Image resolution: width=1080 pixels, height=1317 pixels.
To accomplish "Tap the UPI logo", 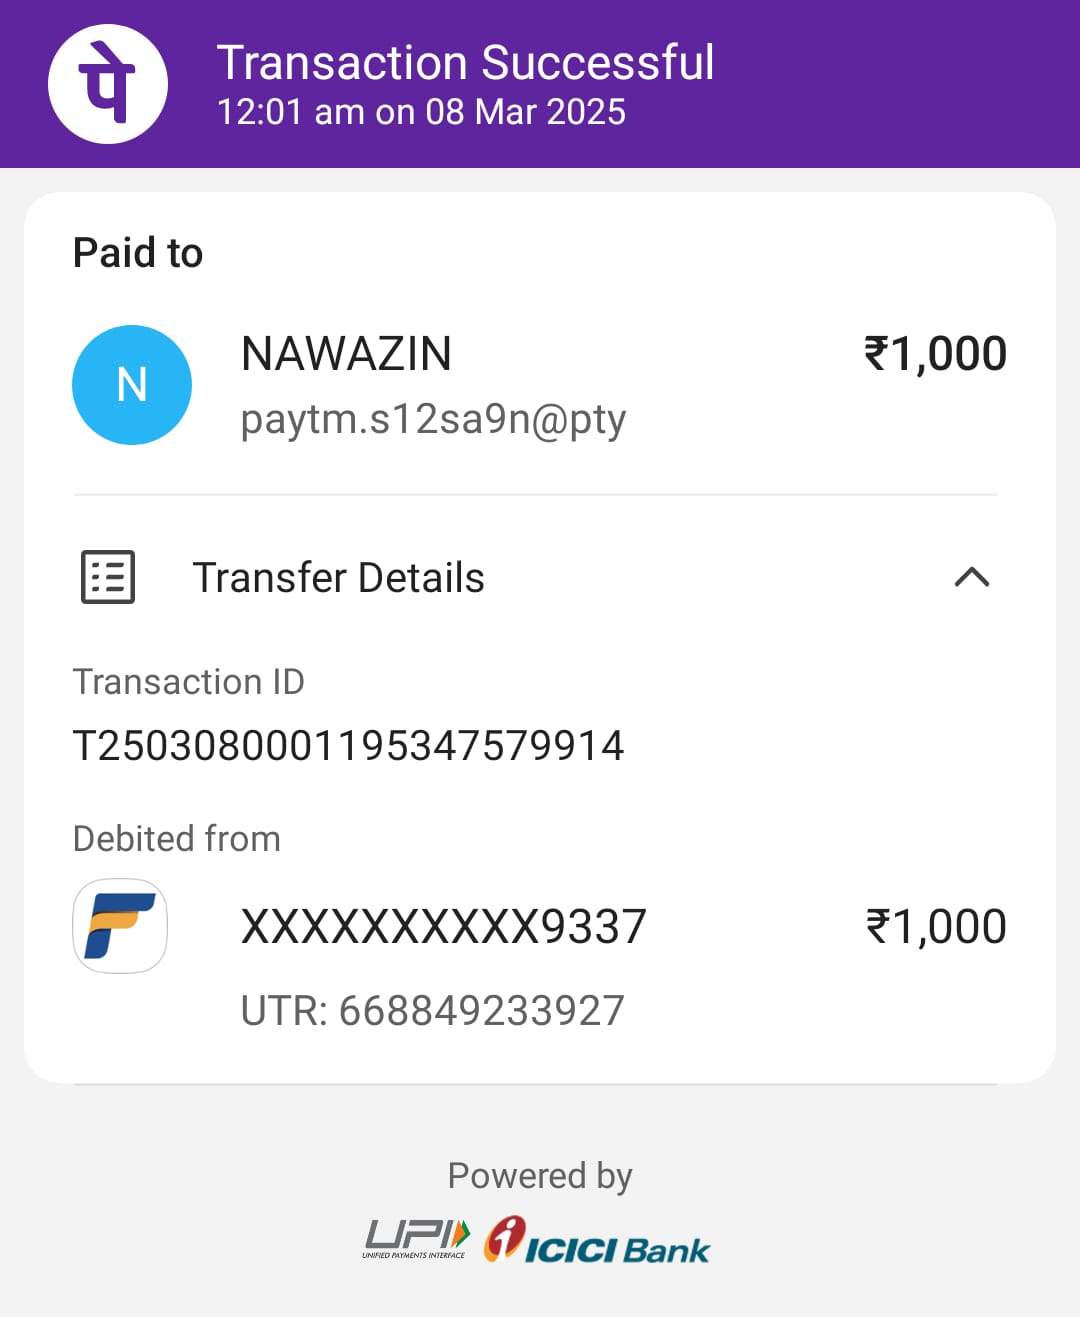I will click(x=416, y=1238).
